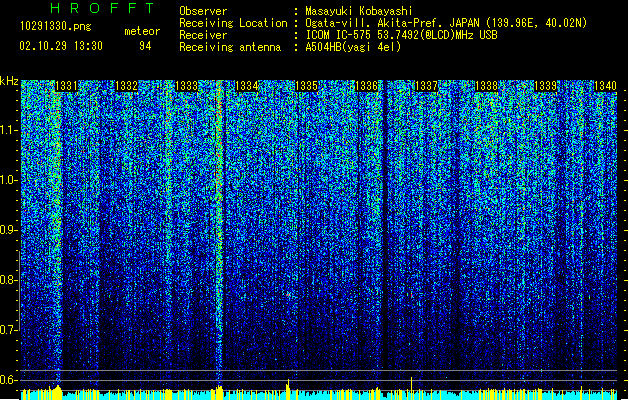Click the 0.7 kHz axis label
Screen dimensions: 629x400
9,330
